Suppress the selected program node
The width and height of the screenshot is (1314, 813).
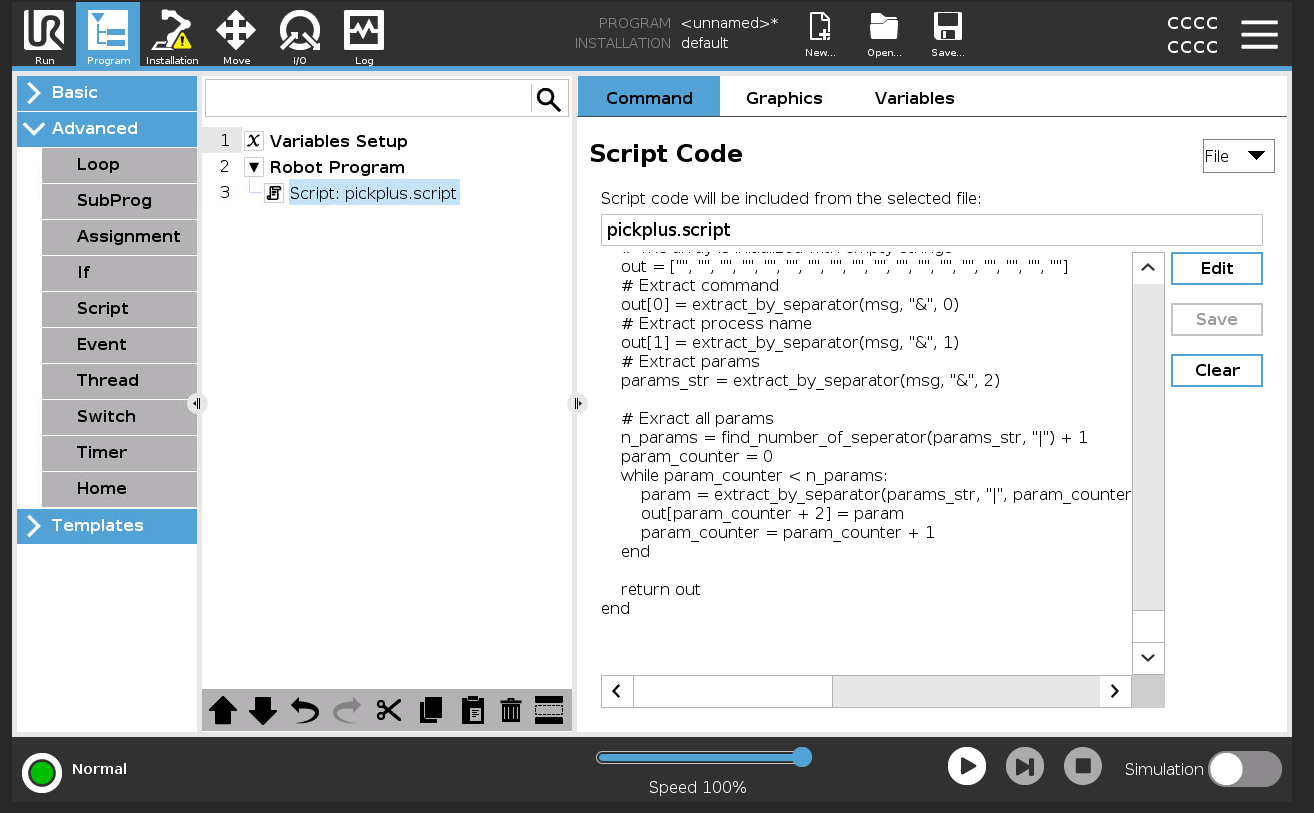pyautogui.click(x=549, y=710)
